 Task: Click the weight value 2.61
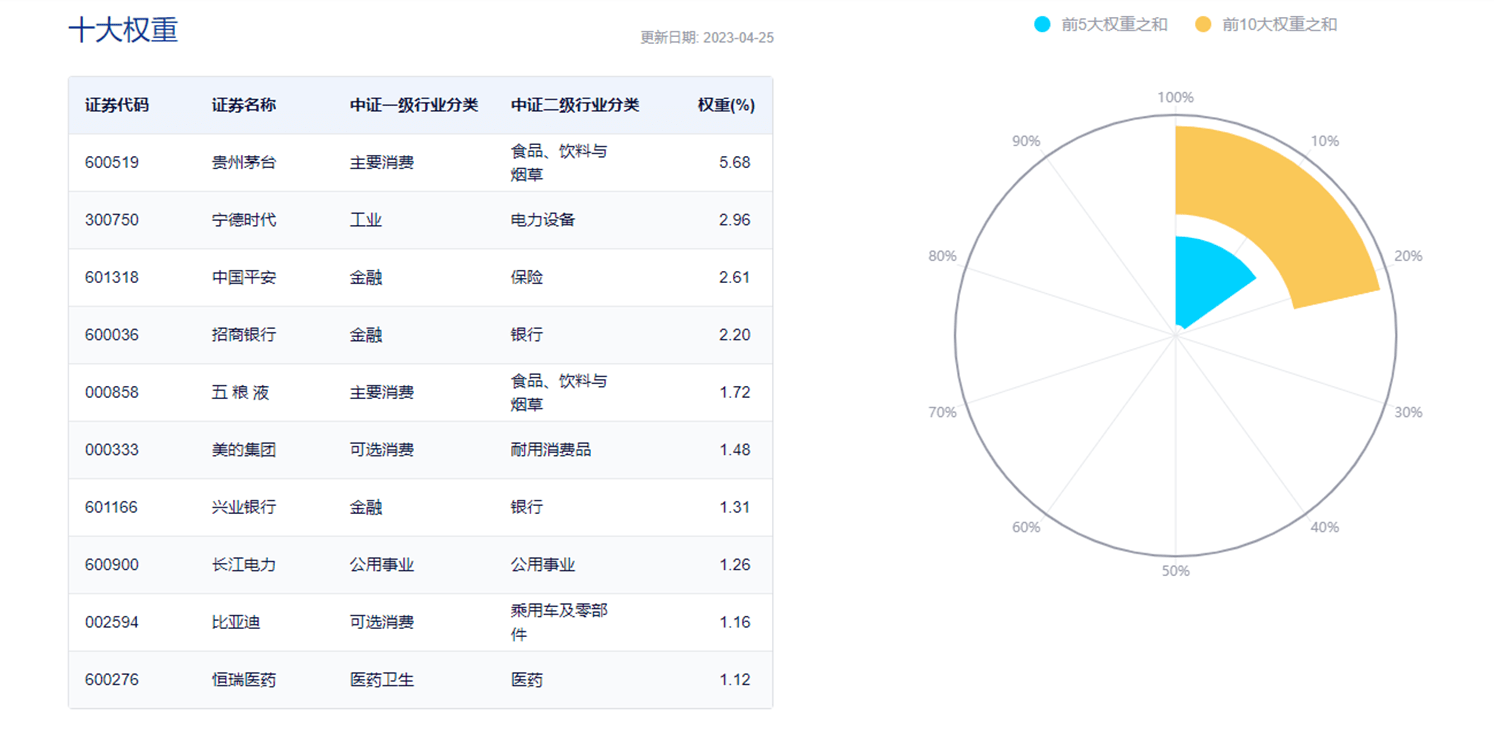tap(734, 277)
